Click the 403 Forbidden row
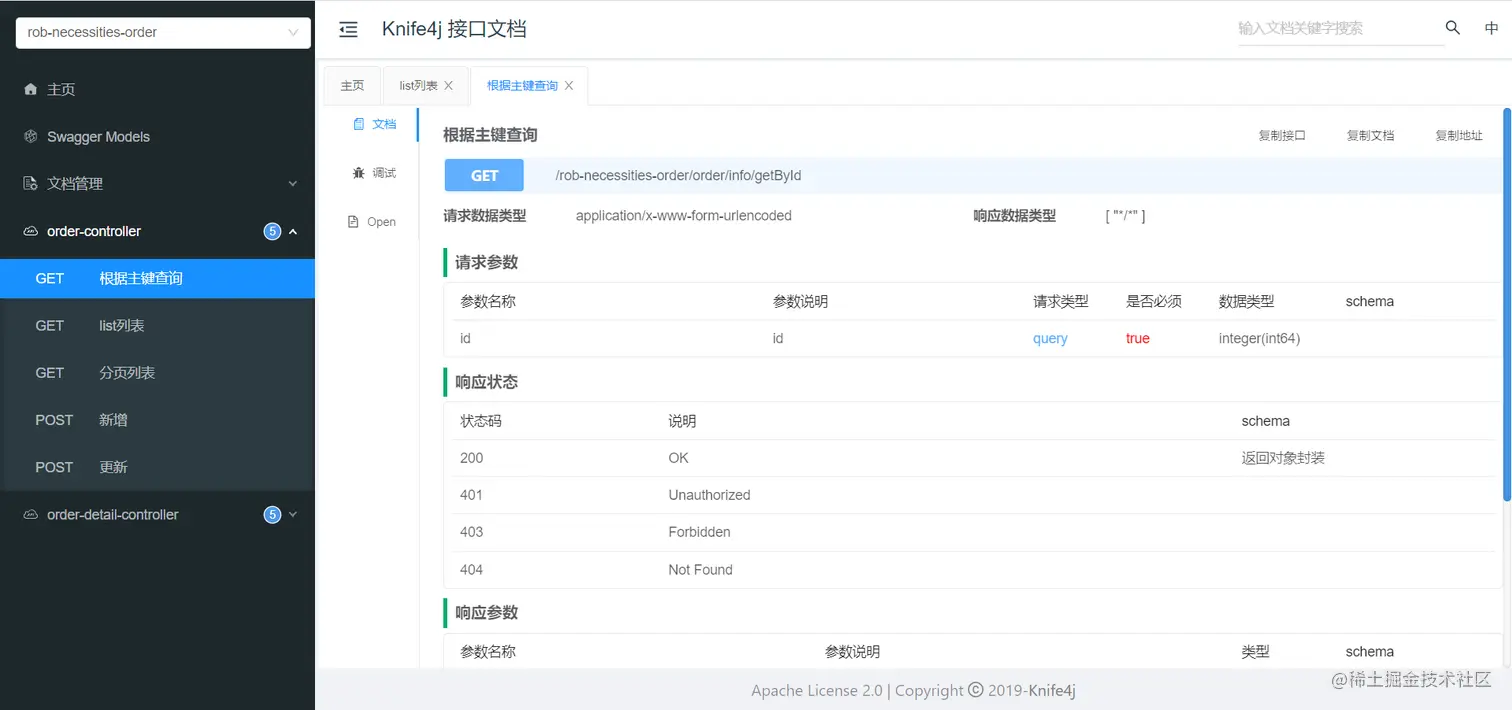This screenshot has height=710, width=1512. pos(974,532)
